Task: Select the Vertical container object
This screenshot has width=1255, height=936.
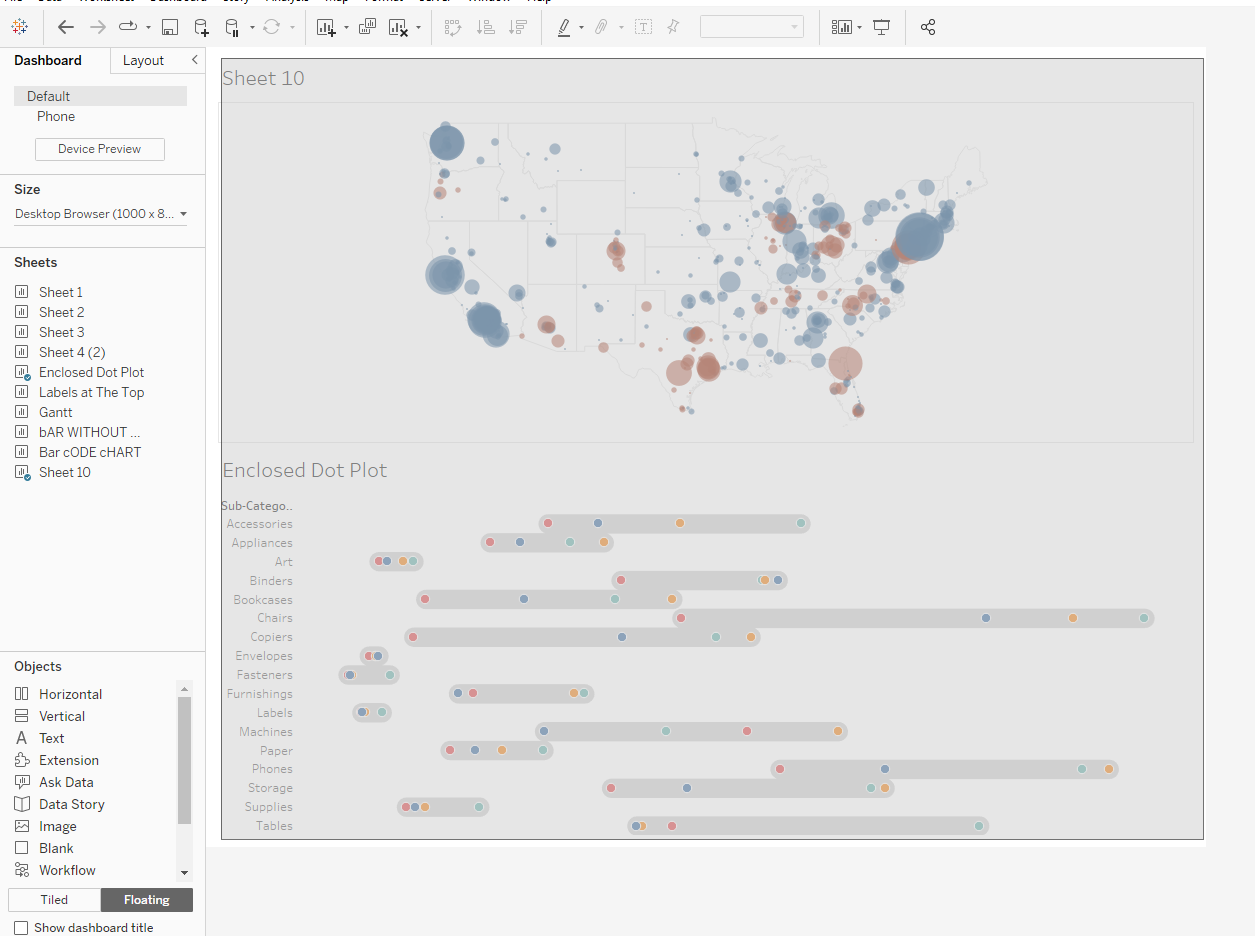Action: pyautogui.click(x=62, y=716)
